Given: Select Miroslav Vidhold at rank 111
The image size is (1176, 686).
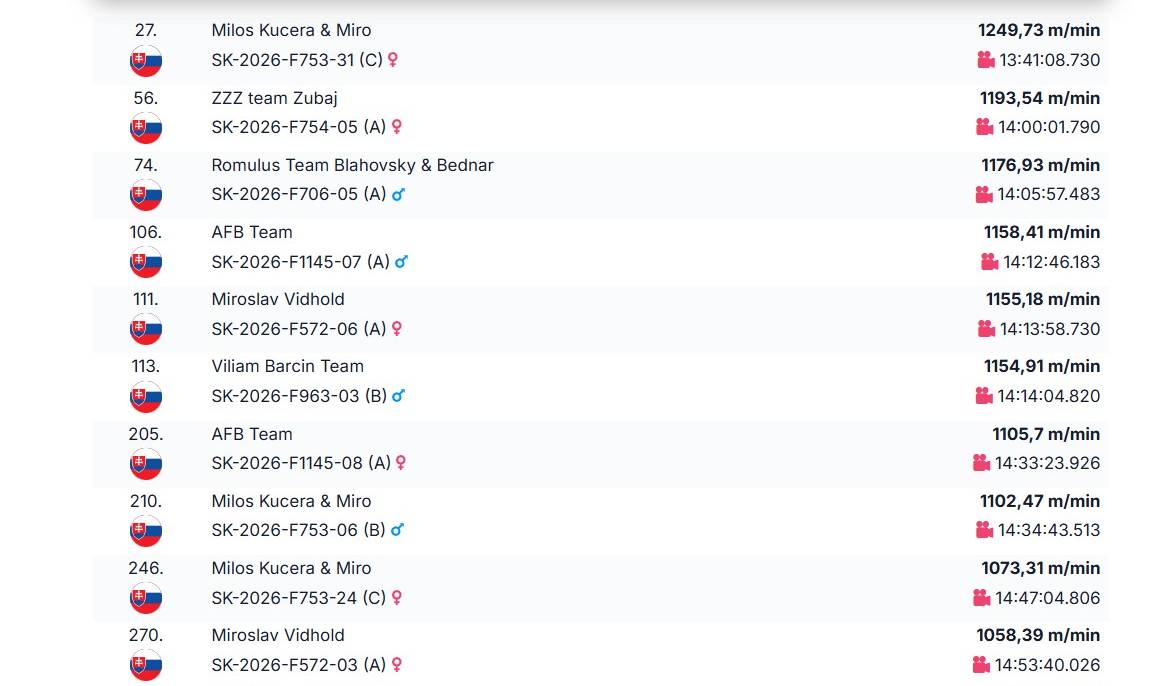Looking at the screenshot, I should coord(278,299).
